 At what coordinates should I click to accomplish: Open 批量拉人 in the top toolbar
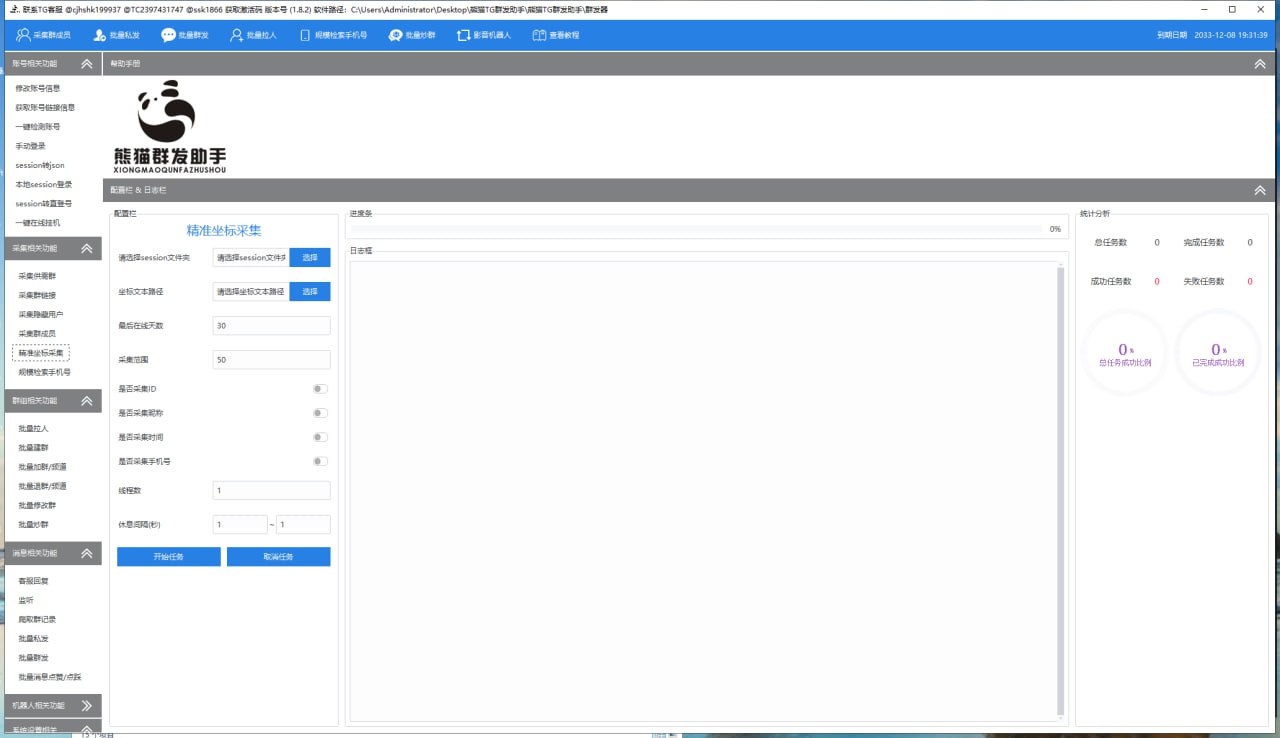(237, 35)
